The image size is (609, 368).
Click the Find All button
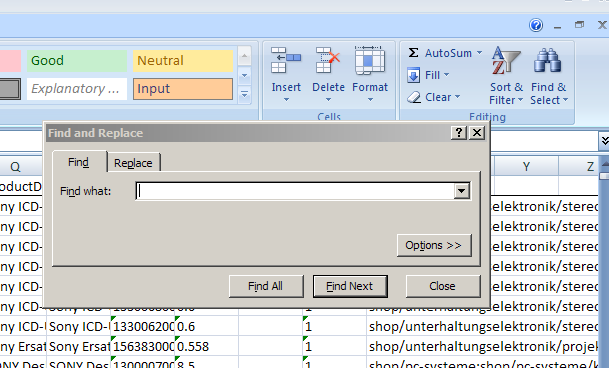266,286
